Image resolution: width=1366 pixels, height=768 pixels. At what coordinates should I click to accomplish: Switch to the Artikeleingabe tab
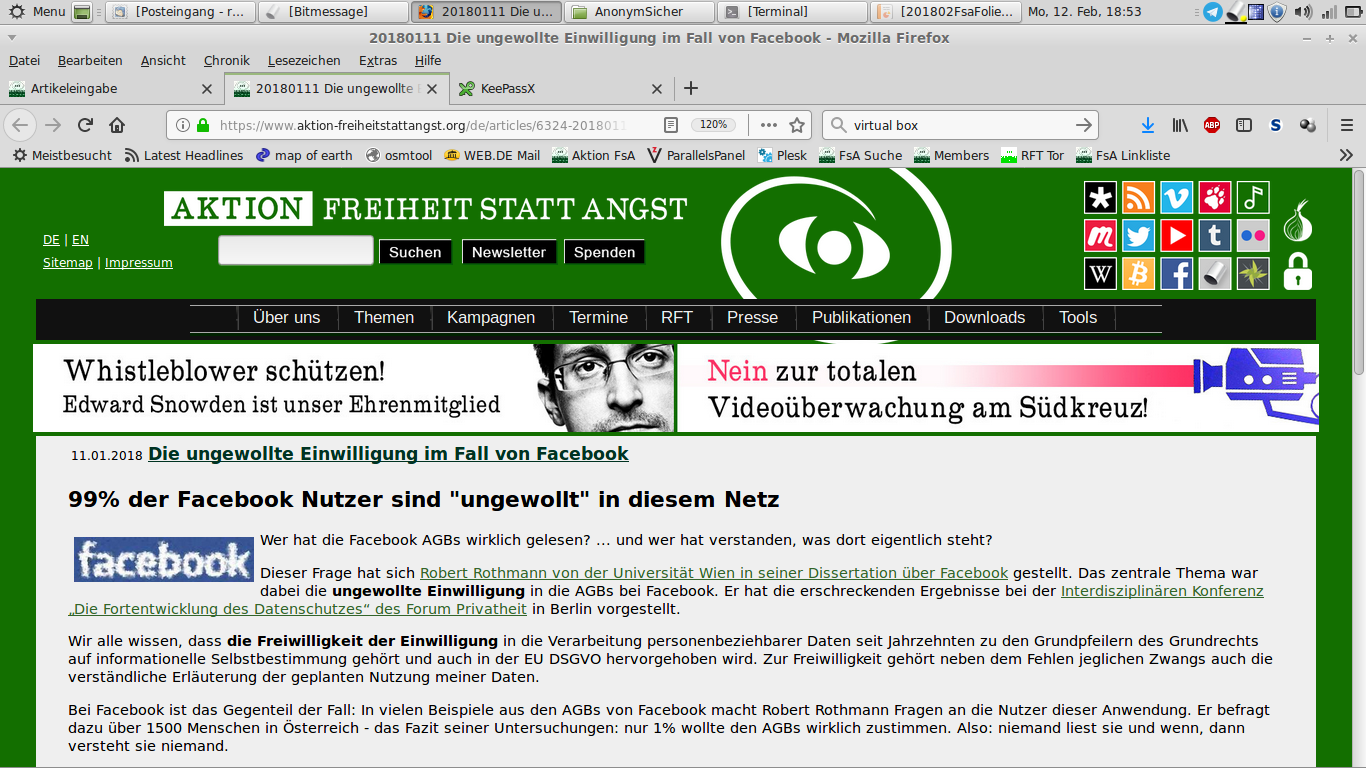coord(112,88)
